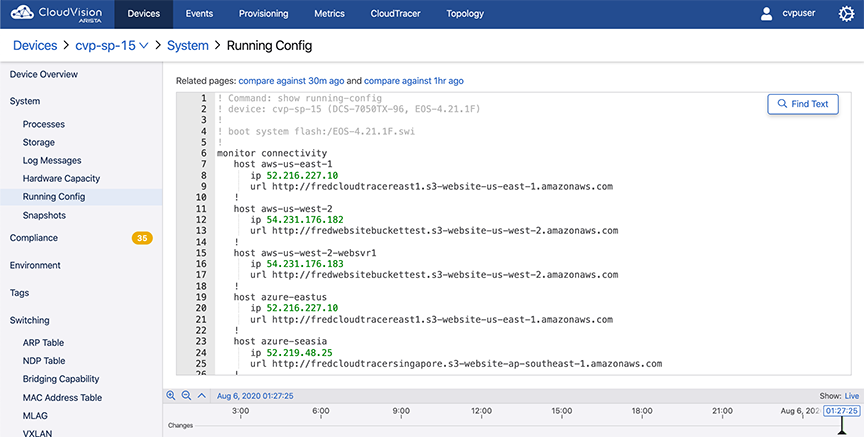864x437 pixels.
Task: Zoom in on the timeline
Action: point(171,395)
